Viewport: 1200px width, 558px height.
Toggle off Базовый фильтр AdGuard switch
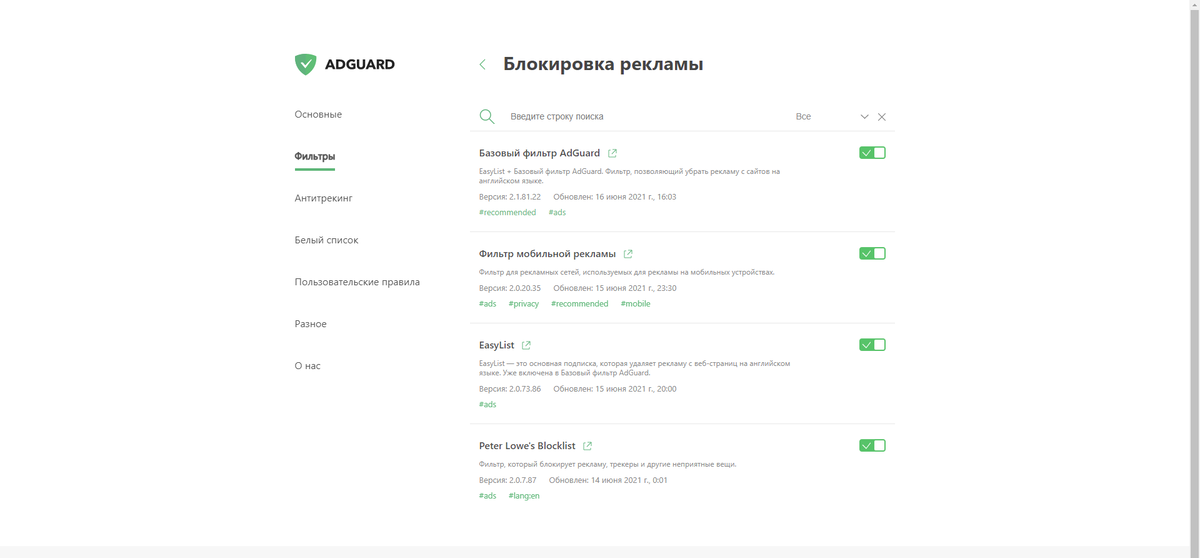(872, 153)
